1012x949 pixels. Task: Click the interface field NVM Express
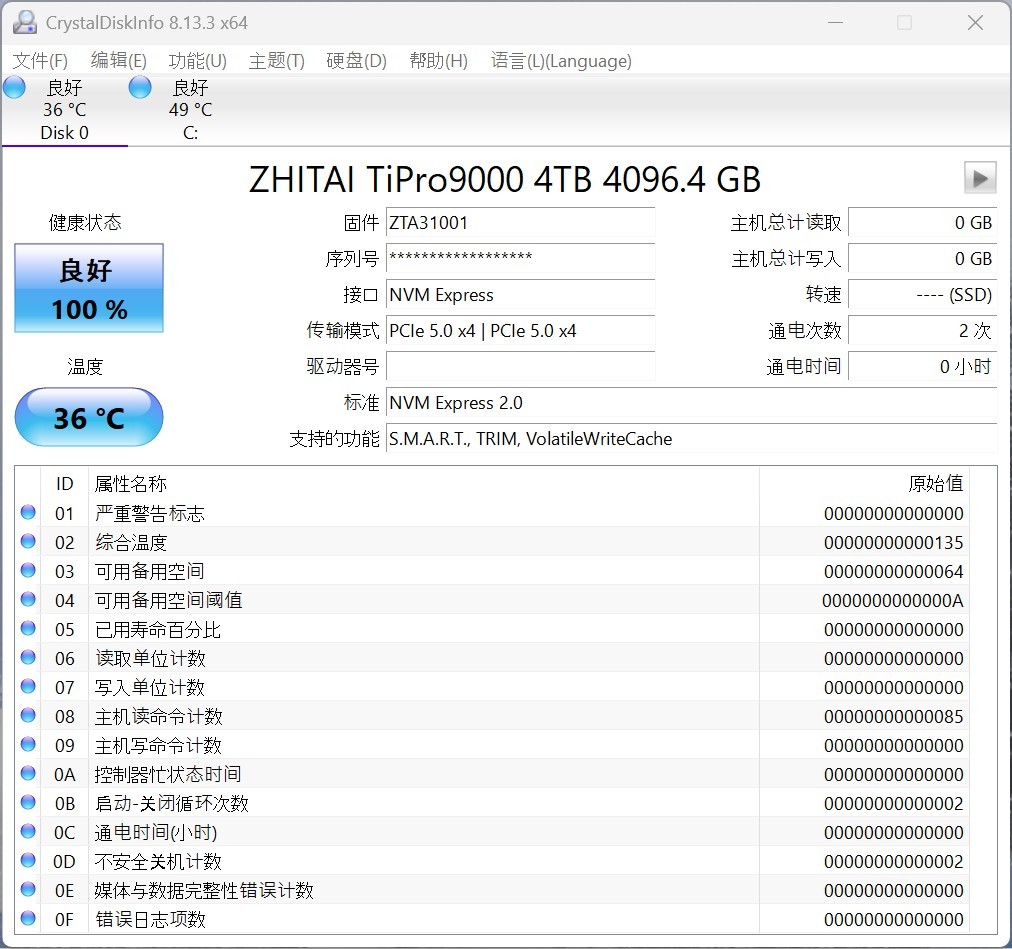pyautogui.click(x=520, y=295)
